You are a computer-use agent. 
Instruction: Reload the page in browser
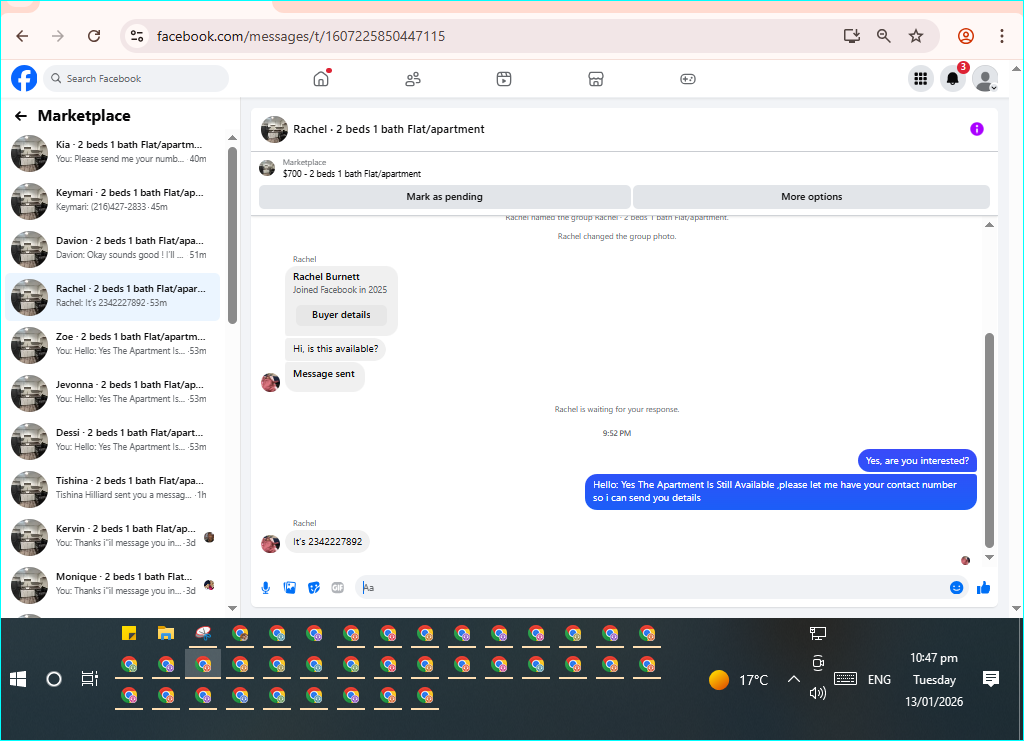(94, 36)
